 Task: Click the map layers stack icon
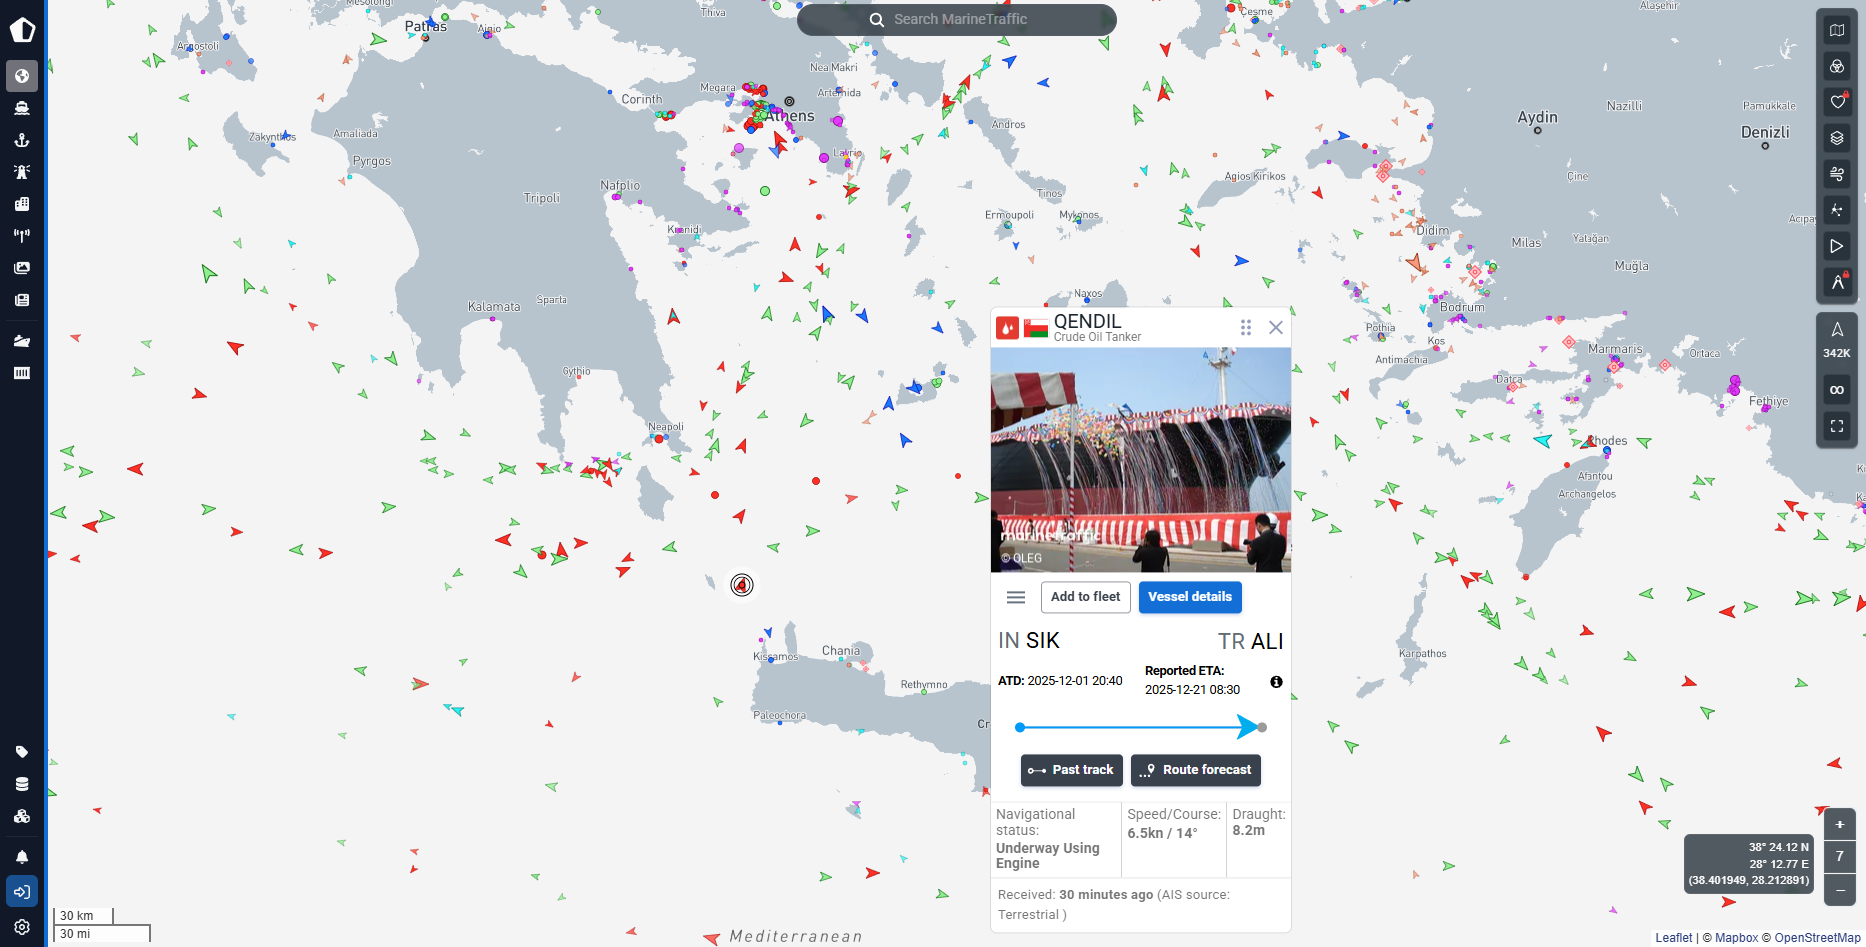[x=1837, y=138]
